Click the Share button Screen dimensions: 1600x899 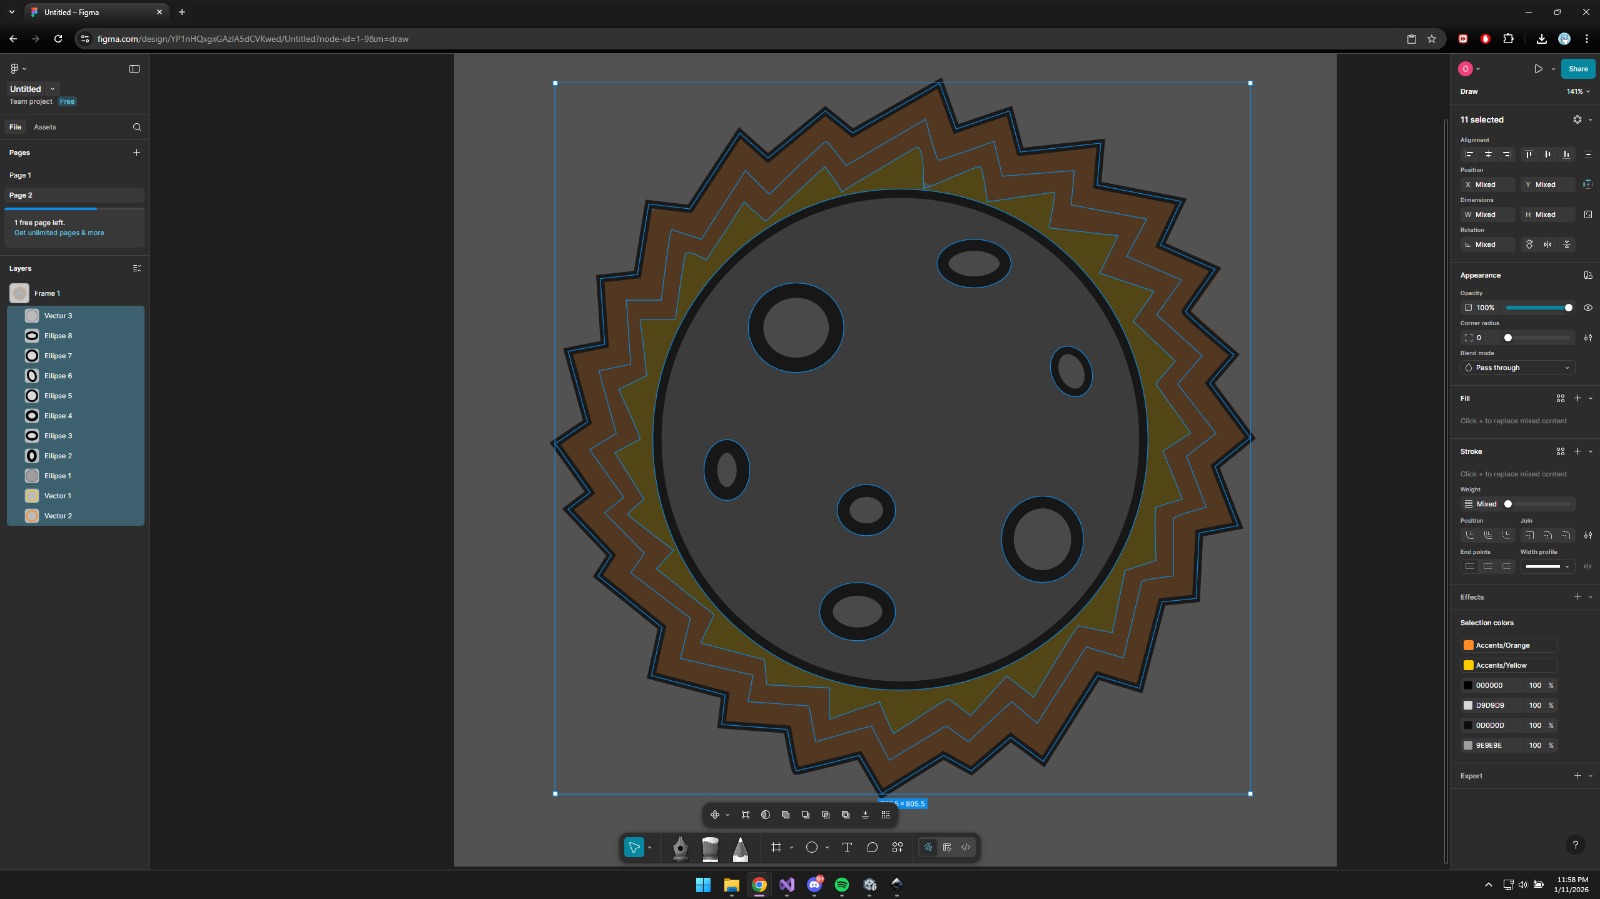coord(1578,69)
